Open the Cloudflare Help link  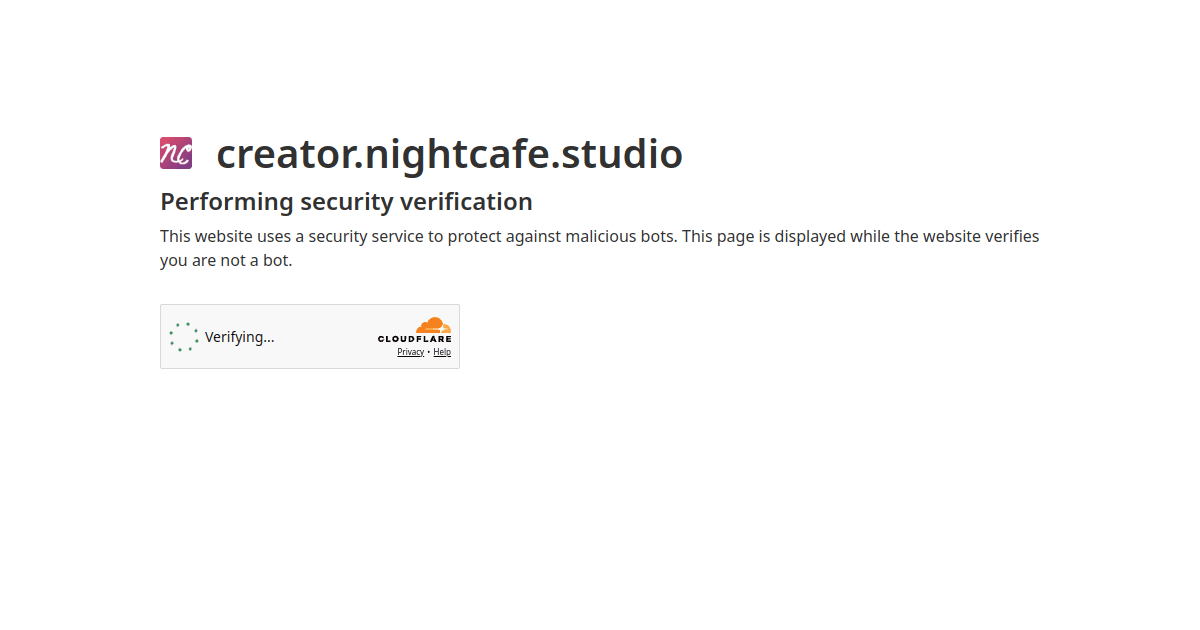pyautogui.click(x=442, y=352)
